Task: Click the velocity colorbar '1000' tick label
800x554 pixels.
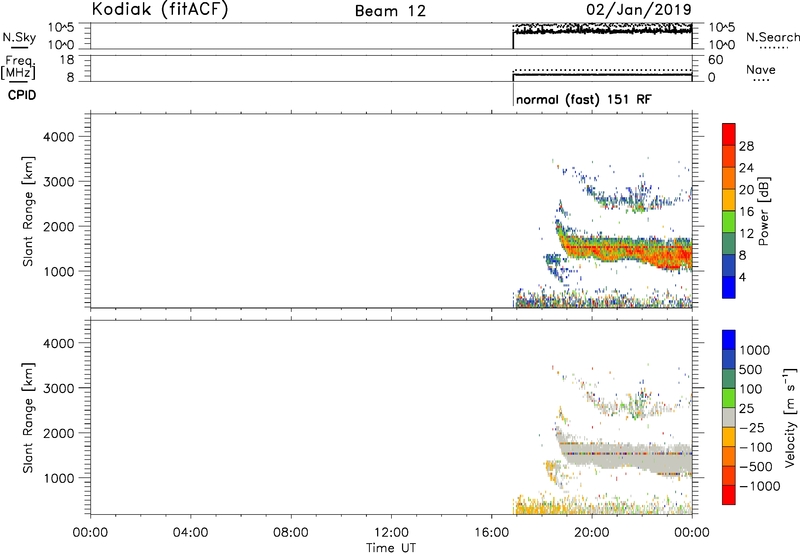Action: tap(755, 350)
